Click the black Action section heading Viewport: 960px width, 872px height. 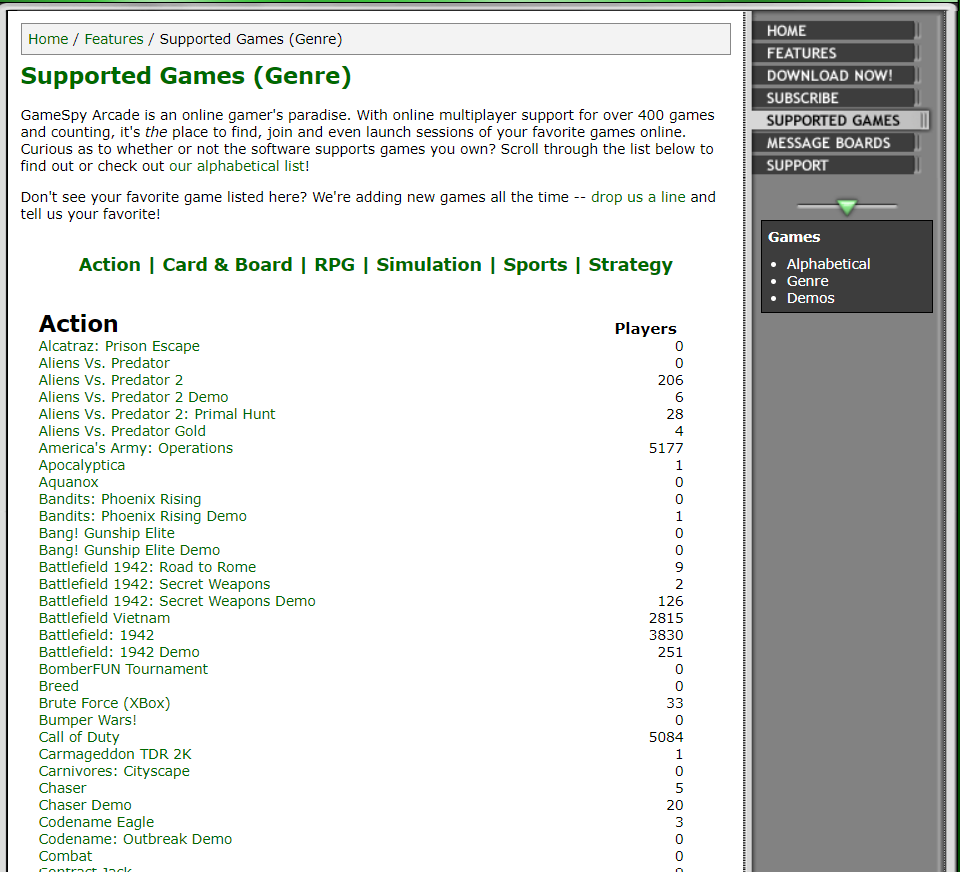[78, 324]
